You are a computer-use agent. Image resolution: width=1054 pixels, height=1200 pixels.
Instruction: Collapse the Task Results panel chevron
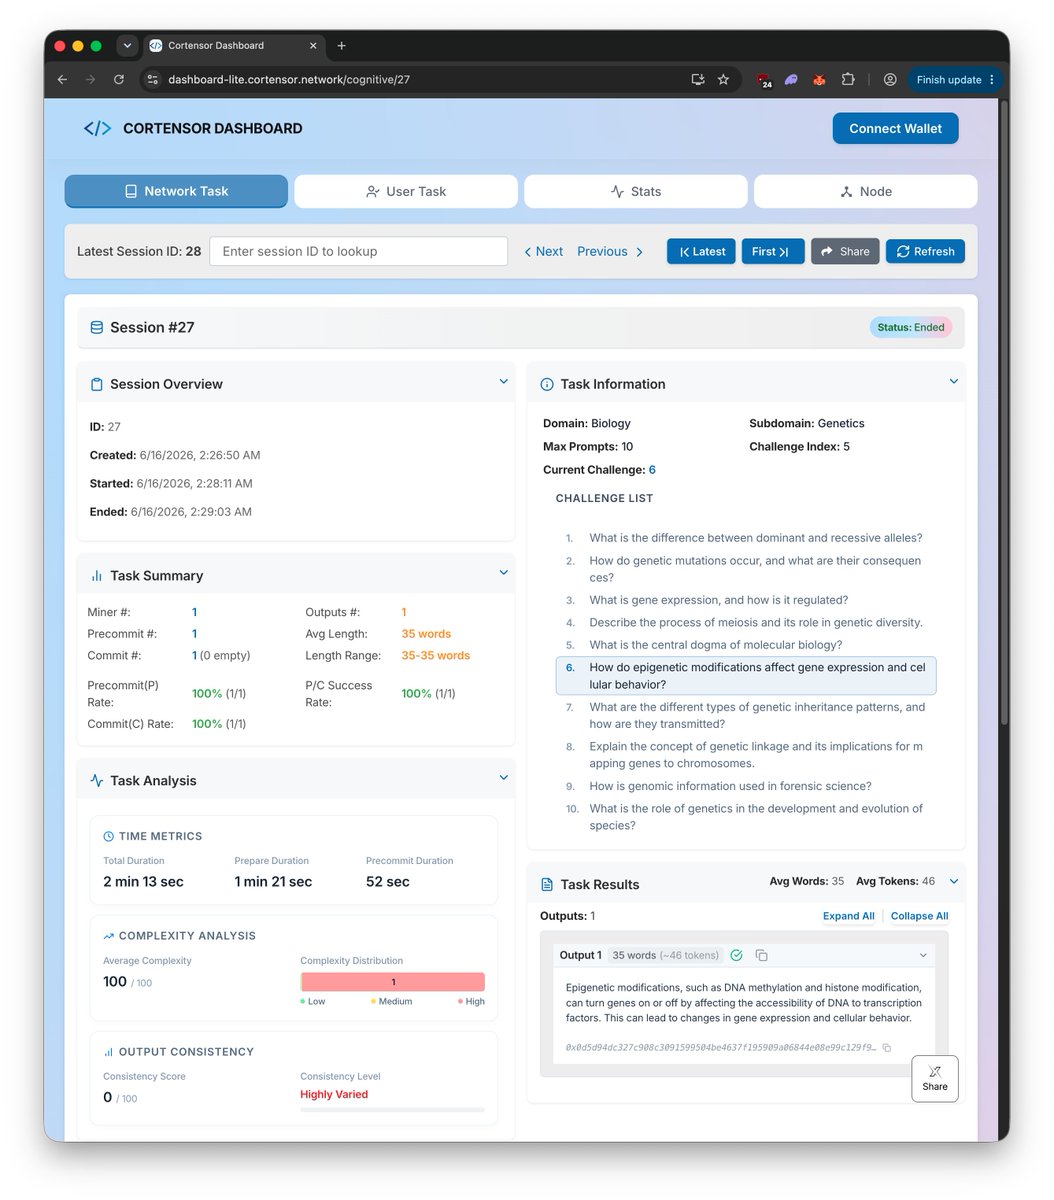[x=954, y=882]
